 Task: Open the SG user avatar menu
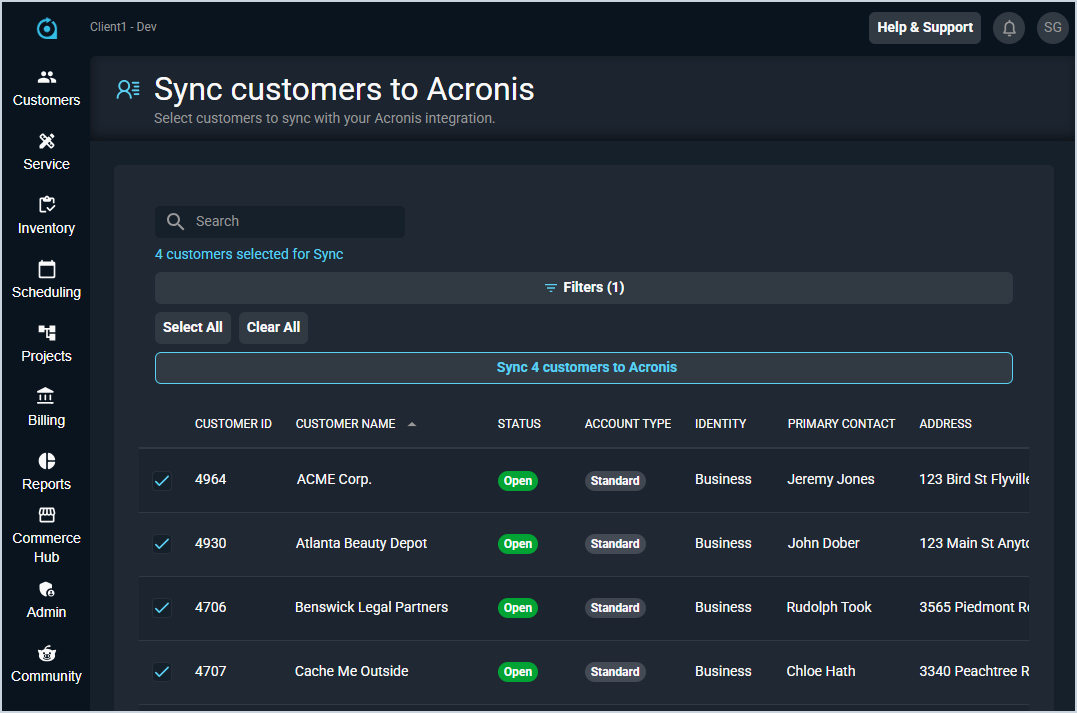1052,28
